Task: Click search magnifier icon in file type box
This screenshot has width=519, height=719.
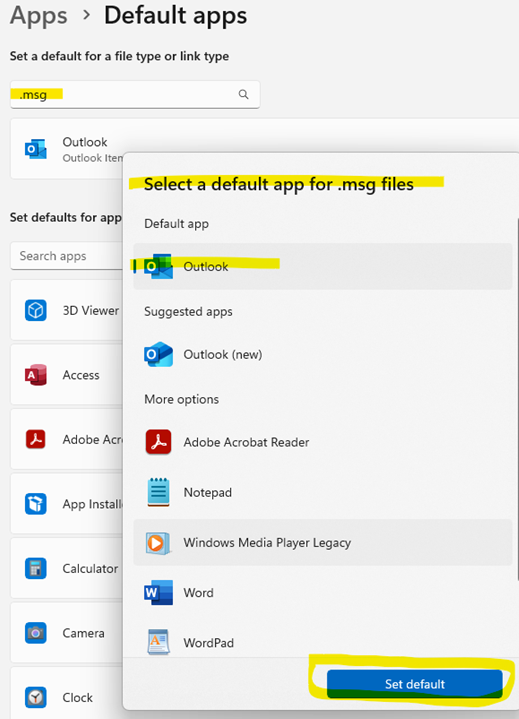Action: [x=243, y=94]
